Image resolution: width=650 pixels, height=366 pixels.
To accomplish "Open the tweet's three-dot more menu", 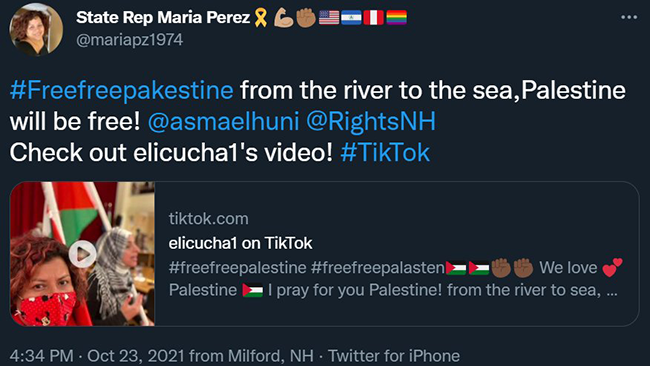I will 629,17.
